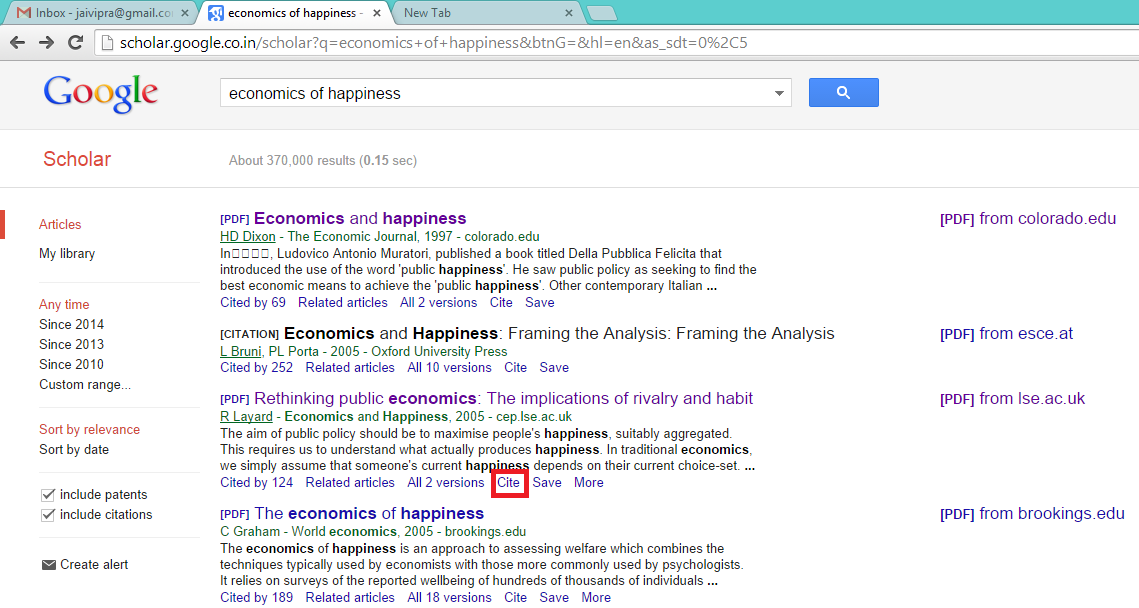Click the address bar URL
Viewport: 1139px width, 608px height.
click(x=434, y=43)
